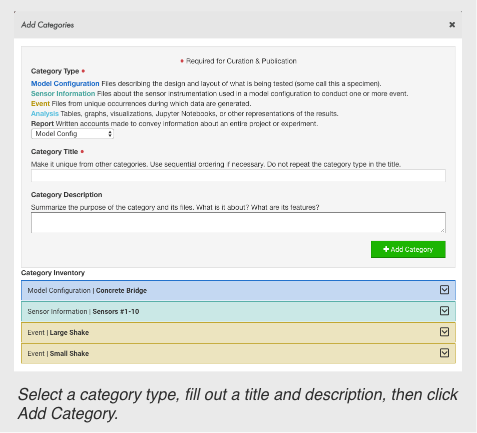The height and width of the screenshot is (433, 477).
Task: Click the resize handle of description box
Action: pos(442,230)
